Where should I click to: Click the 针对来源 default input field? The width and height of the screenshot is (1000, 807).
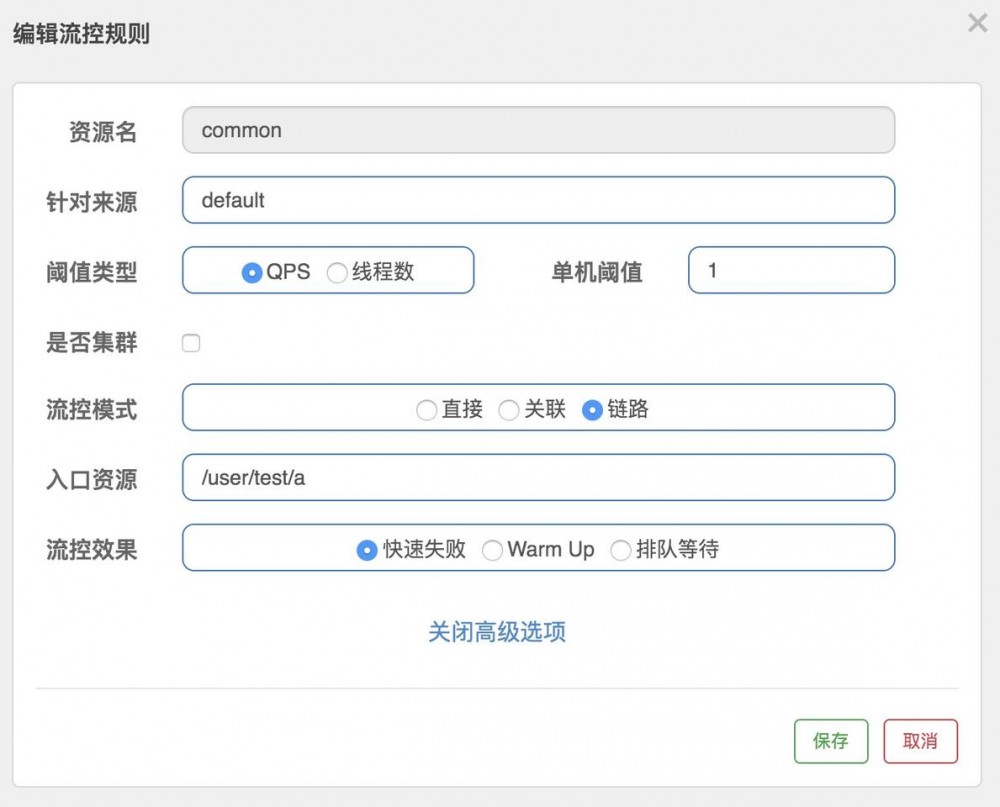(x=538, y=200)
